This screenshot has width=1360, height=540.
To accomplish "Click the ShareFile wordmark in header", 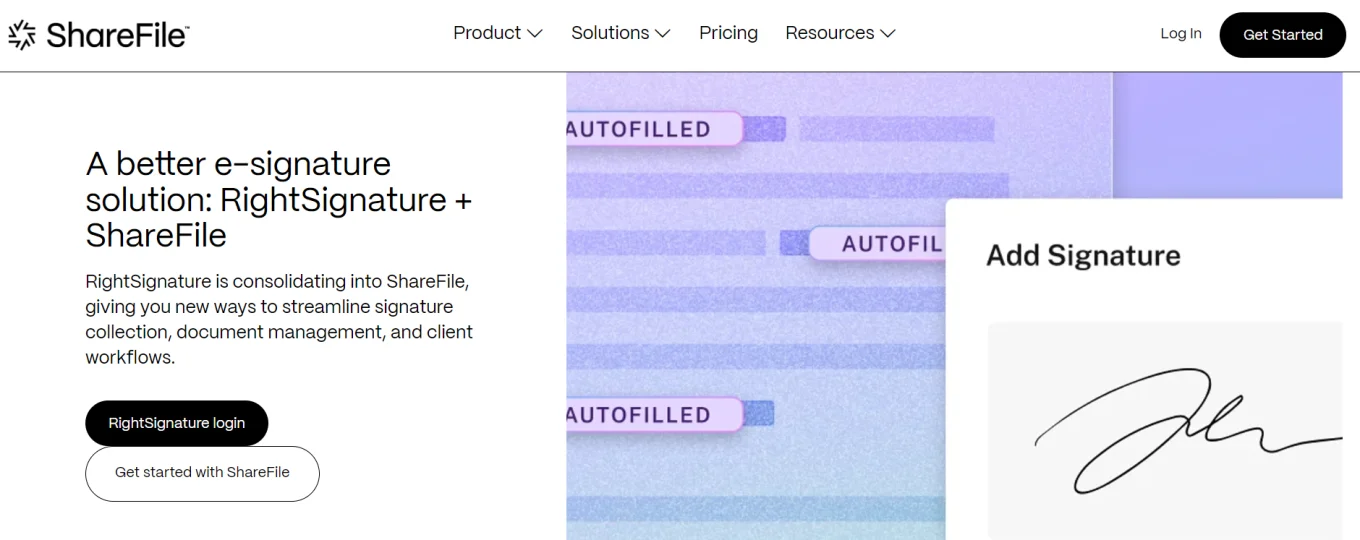I will point(117,35).
